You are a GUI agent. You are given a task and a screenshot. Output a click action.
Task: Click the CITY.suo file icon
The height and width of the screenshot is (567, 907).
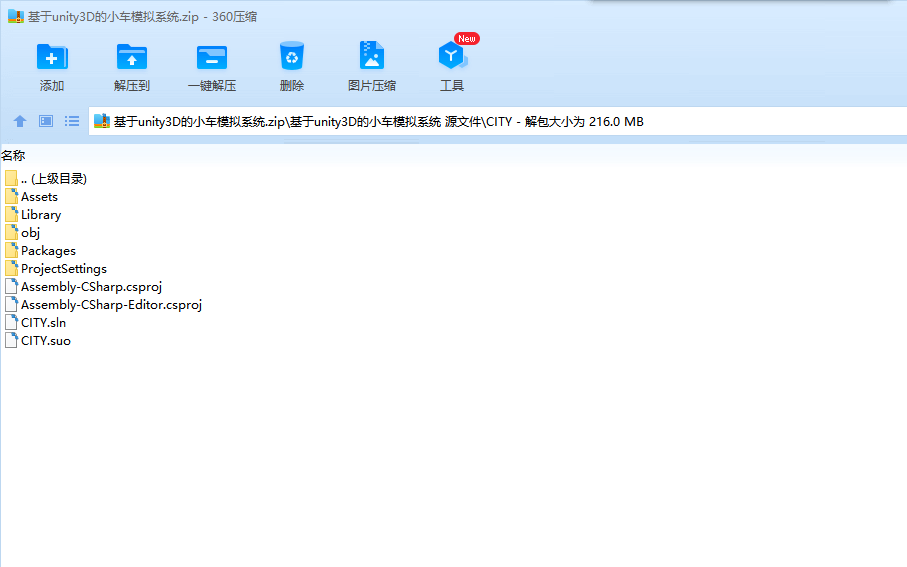pyautogui.click(x=12, y=340)
